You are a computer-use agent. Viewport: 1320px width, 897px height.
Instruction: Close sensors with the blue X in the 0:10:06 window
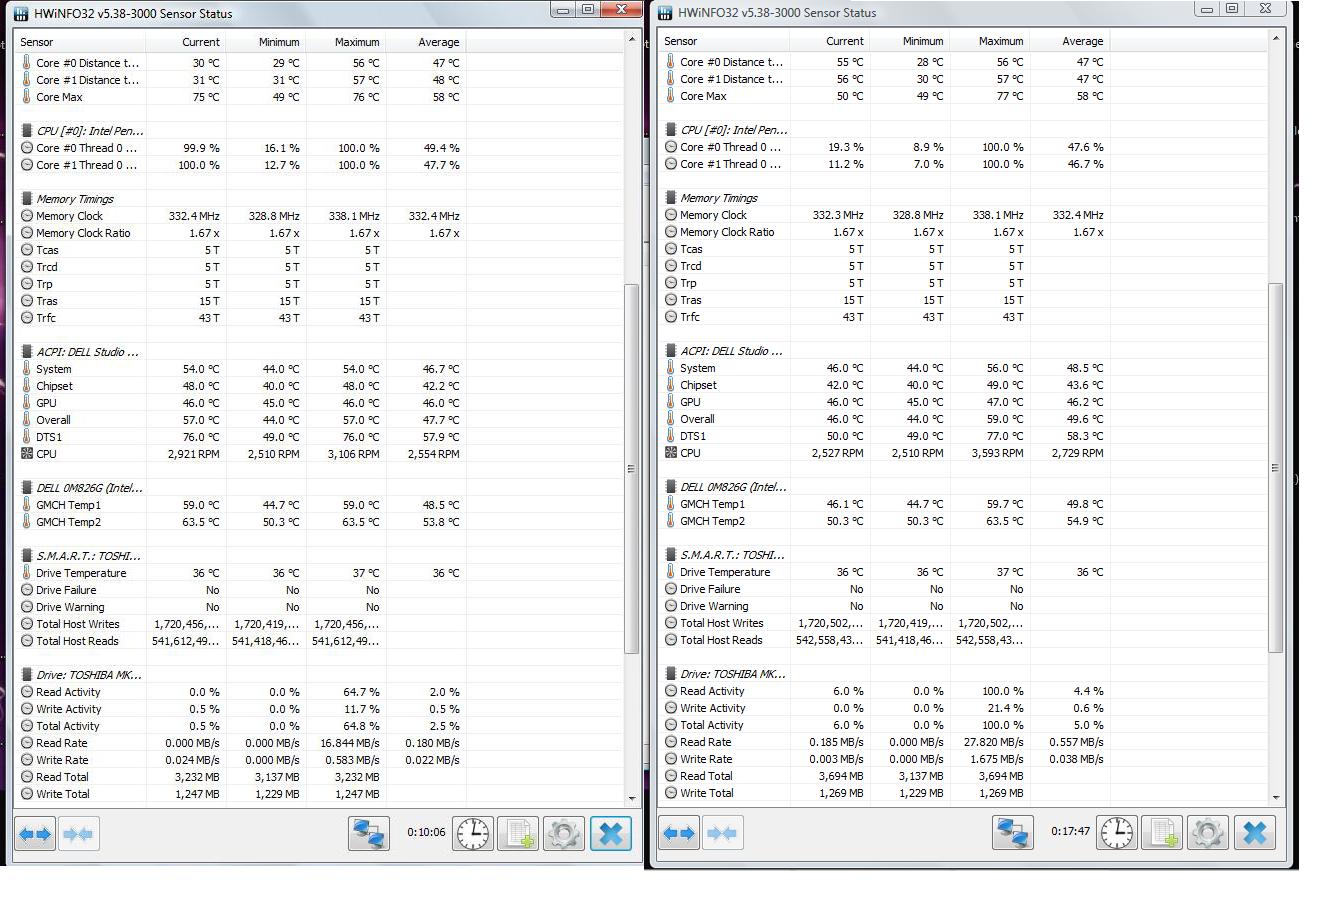610,833
